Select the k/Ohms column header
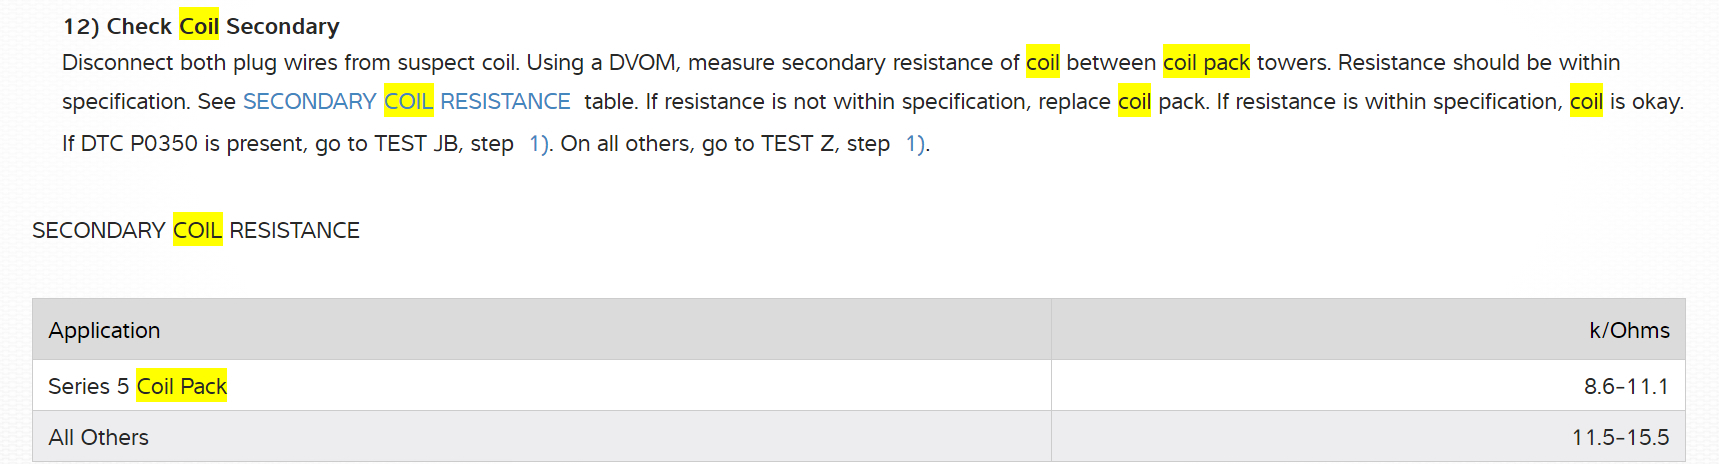 [1629, 331]
